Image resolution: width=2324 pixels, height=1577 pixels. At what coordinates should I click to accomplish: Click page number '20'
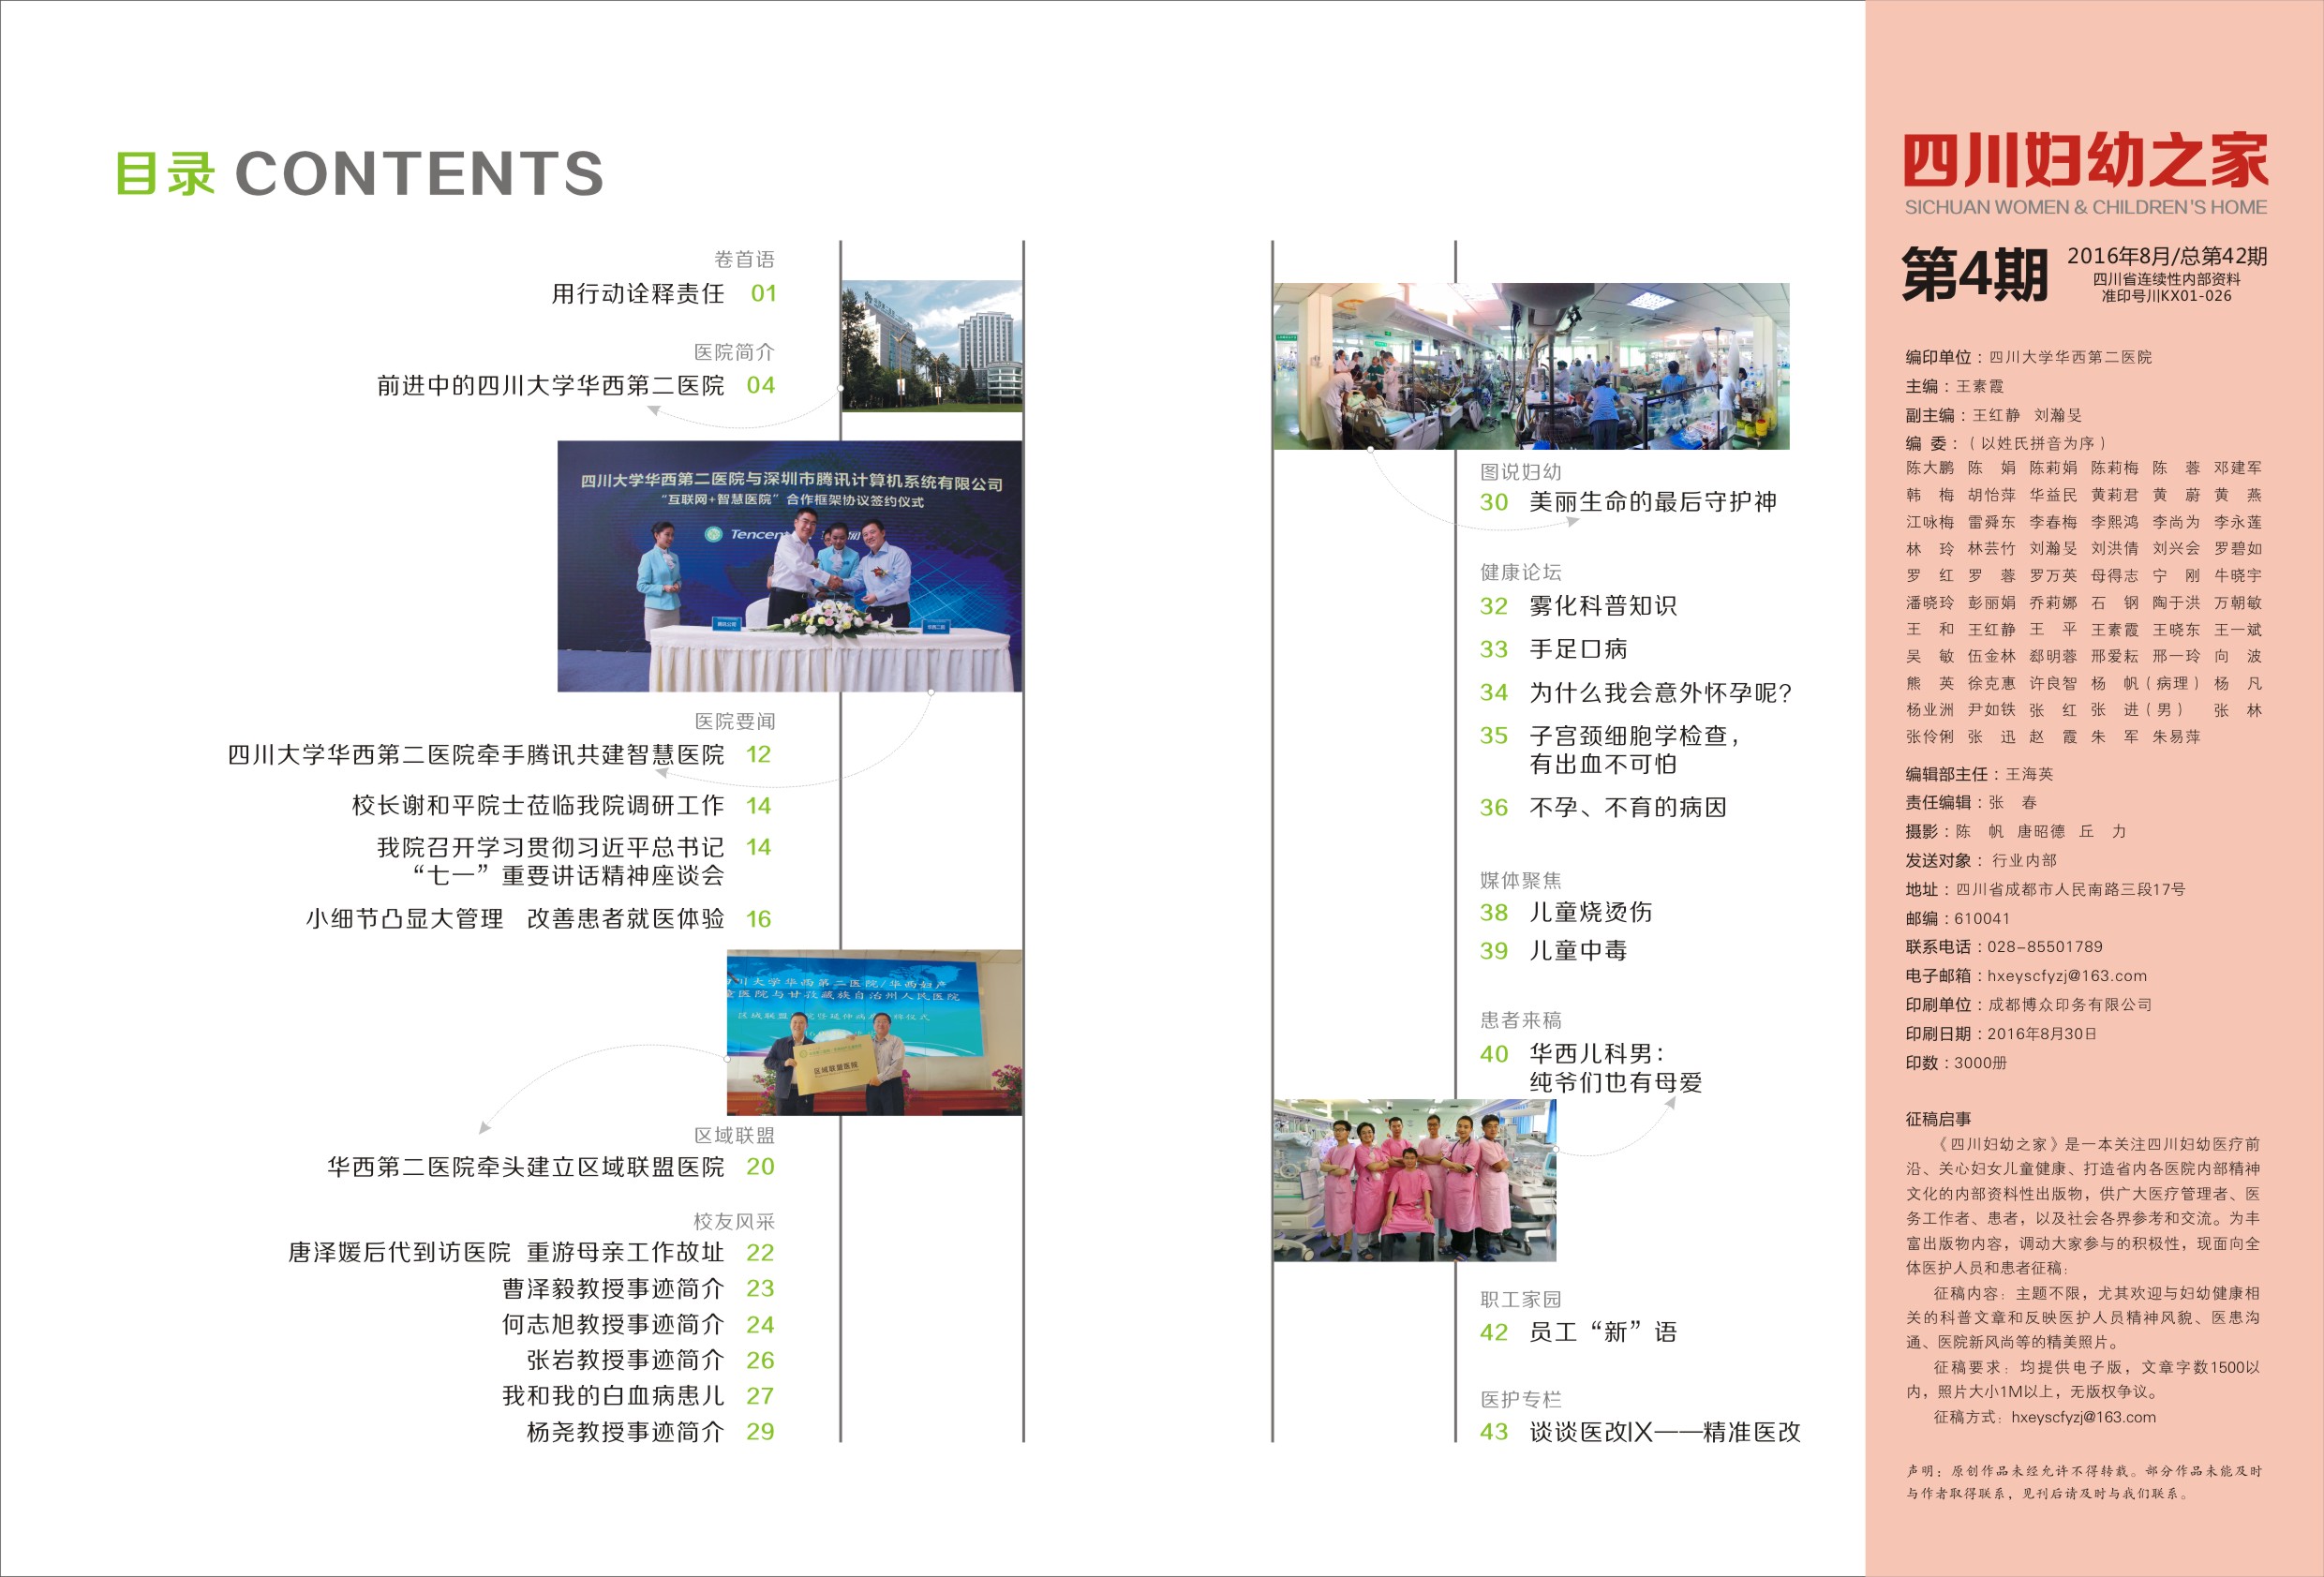(x=761, y=1167)
